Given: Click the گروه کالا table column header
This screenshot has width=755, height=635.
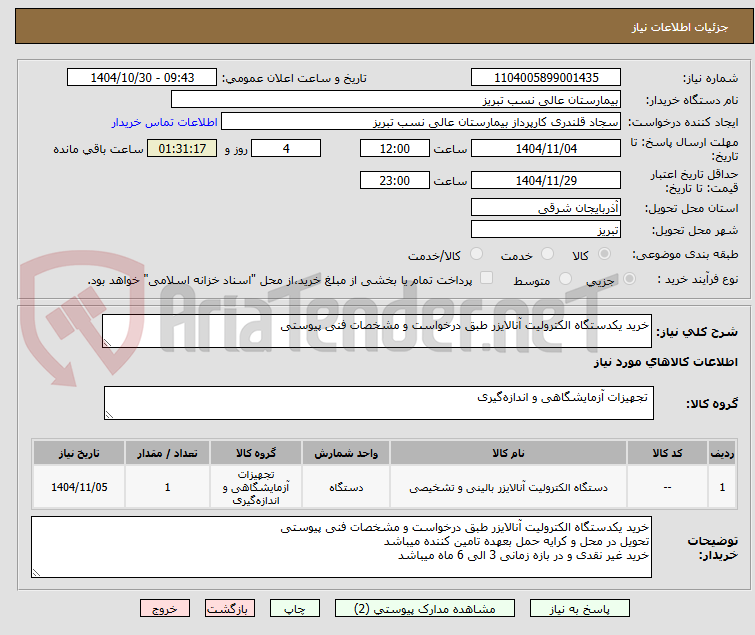Looking at the screenshot, I should coord(256,453).
